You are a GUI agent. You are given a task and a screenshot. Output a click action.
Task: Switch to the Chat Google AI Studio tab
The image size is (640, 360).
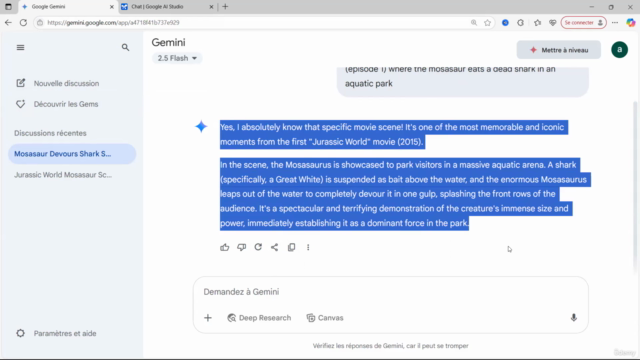pyautogui.click(x=167, y=7)
